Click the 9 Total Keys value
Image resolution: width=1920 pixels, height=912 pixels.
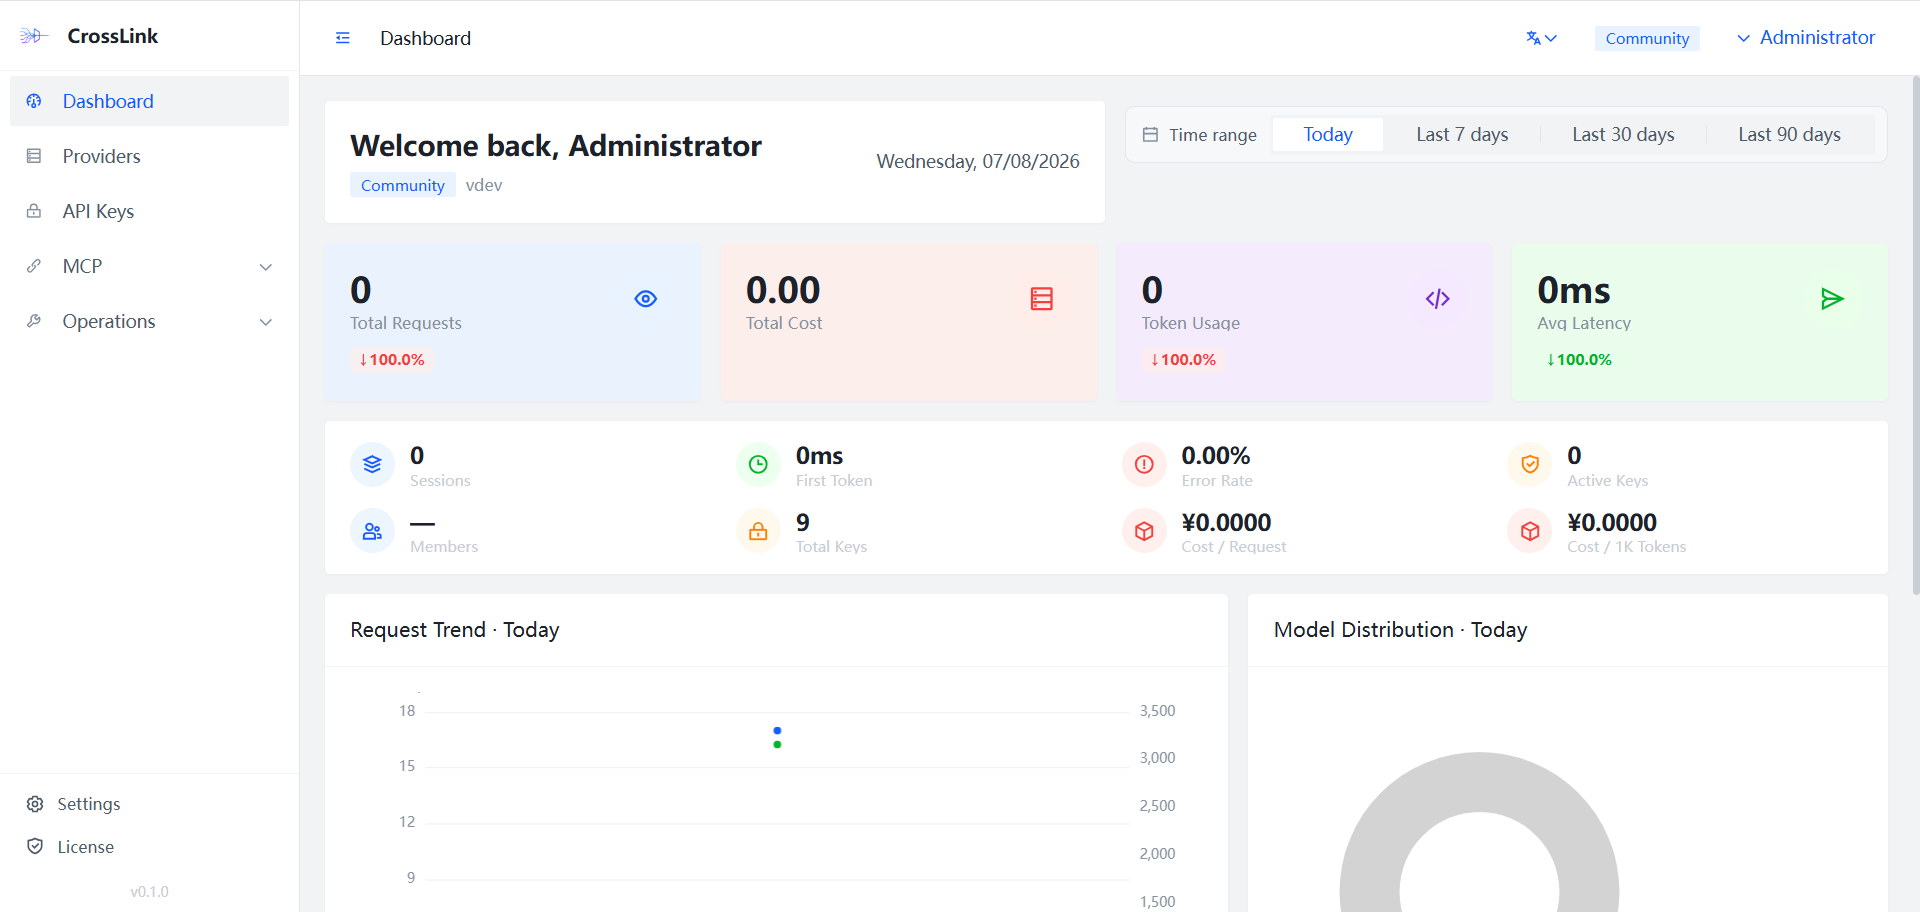pyautogui.click(x=803, y=522)
